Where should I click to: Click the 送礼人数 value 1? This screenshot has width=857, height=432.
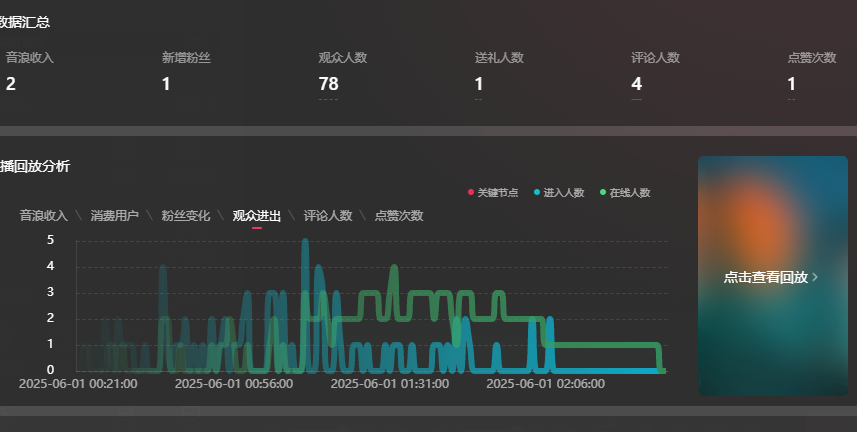(479, 84)
